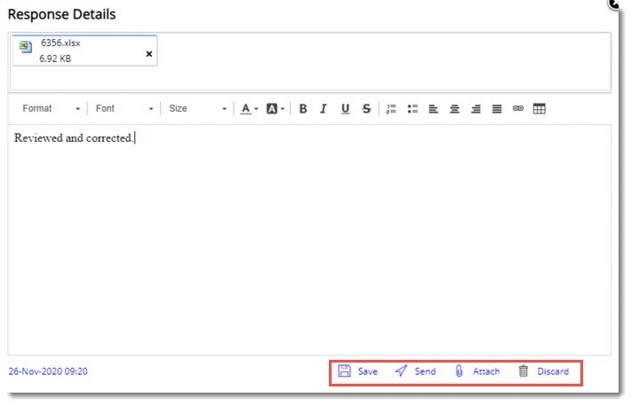Click Save to store the response
Image resolution: width=632 pixels, height=406 pixels.
[x=358, y=371]
